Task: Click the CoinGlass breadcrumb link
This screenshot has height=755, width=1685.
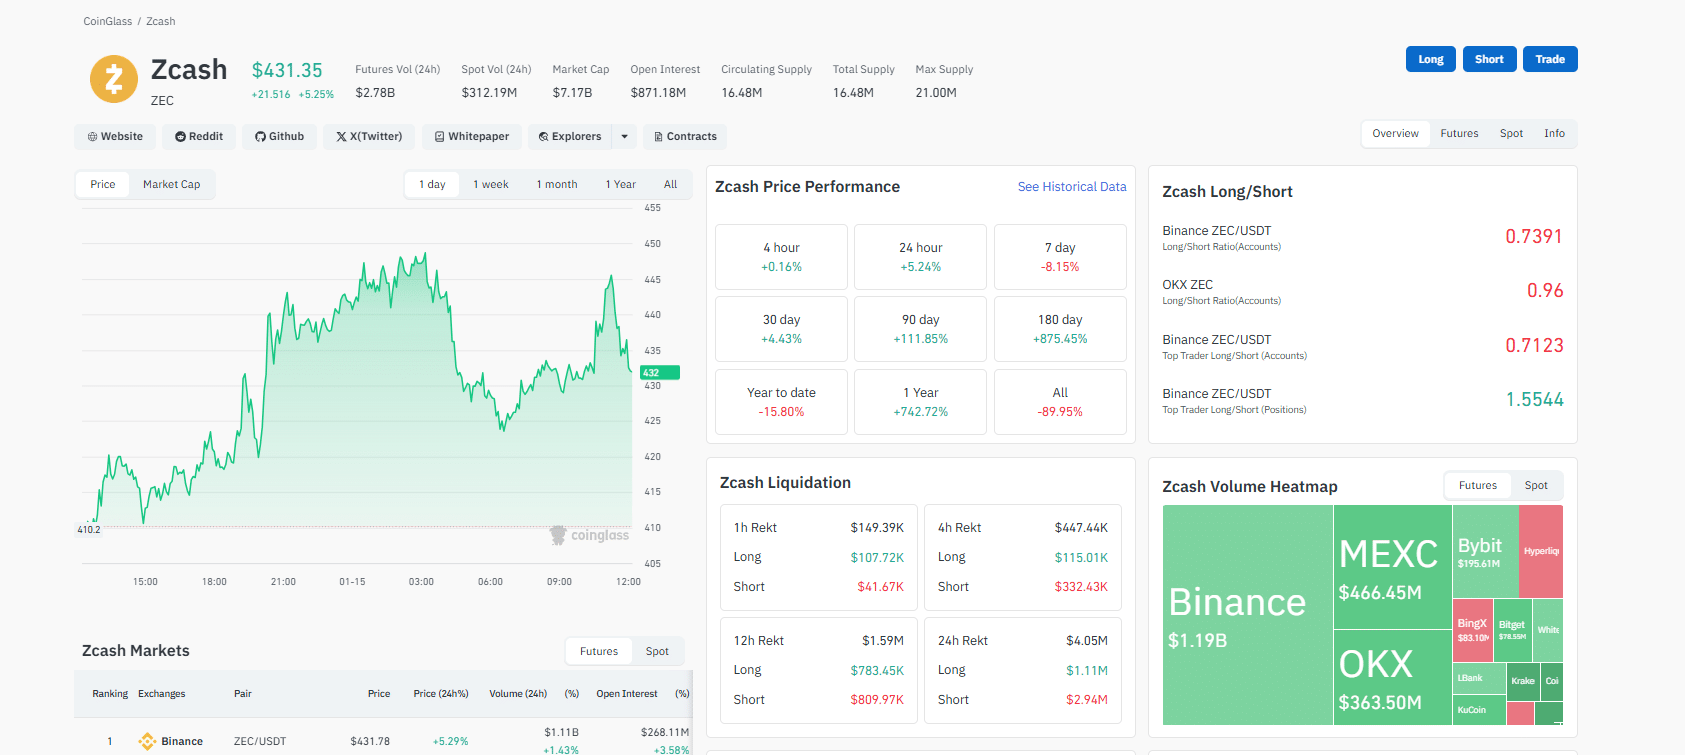Action: 107,21
